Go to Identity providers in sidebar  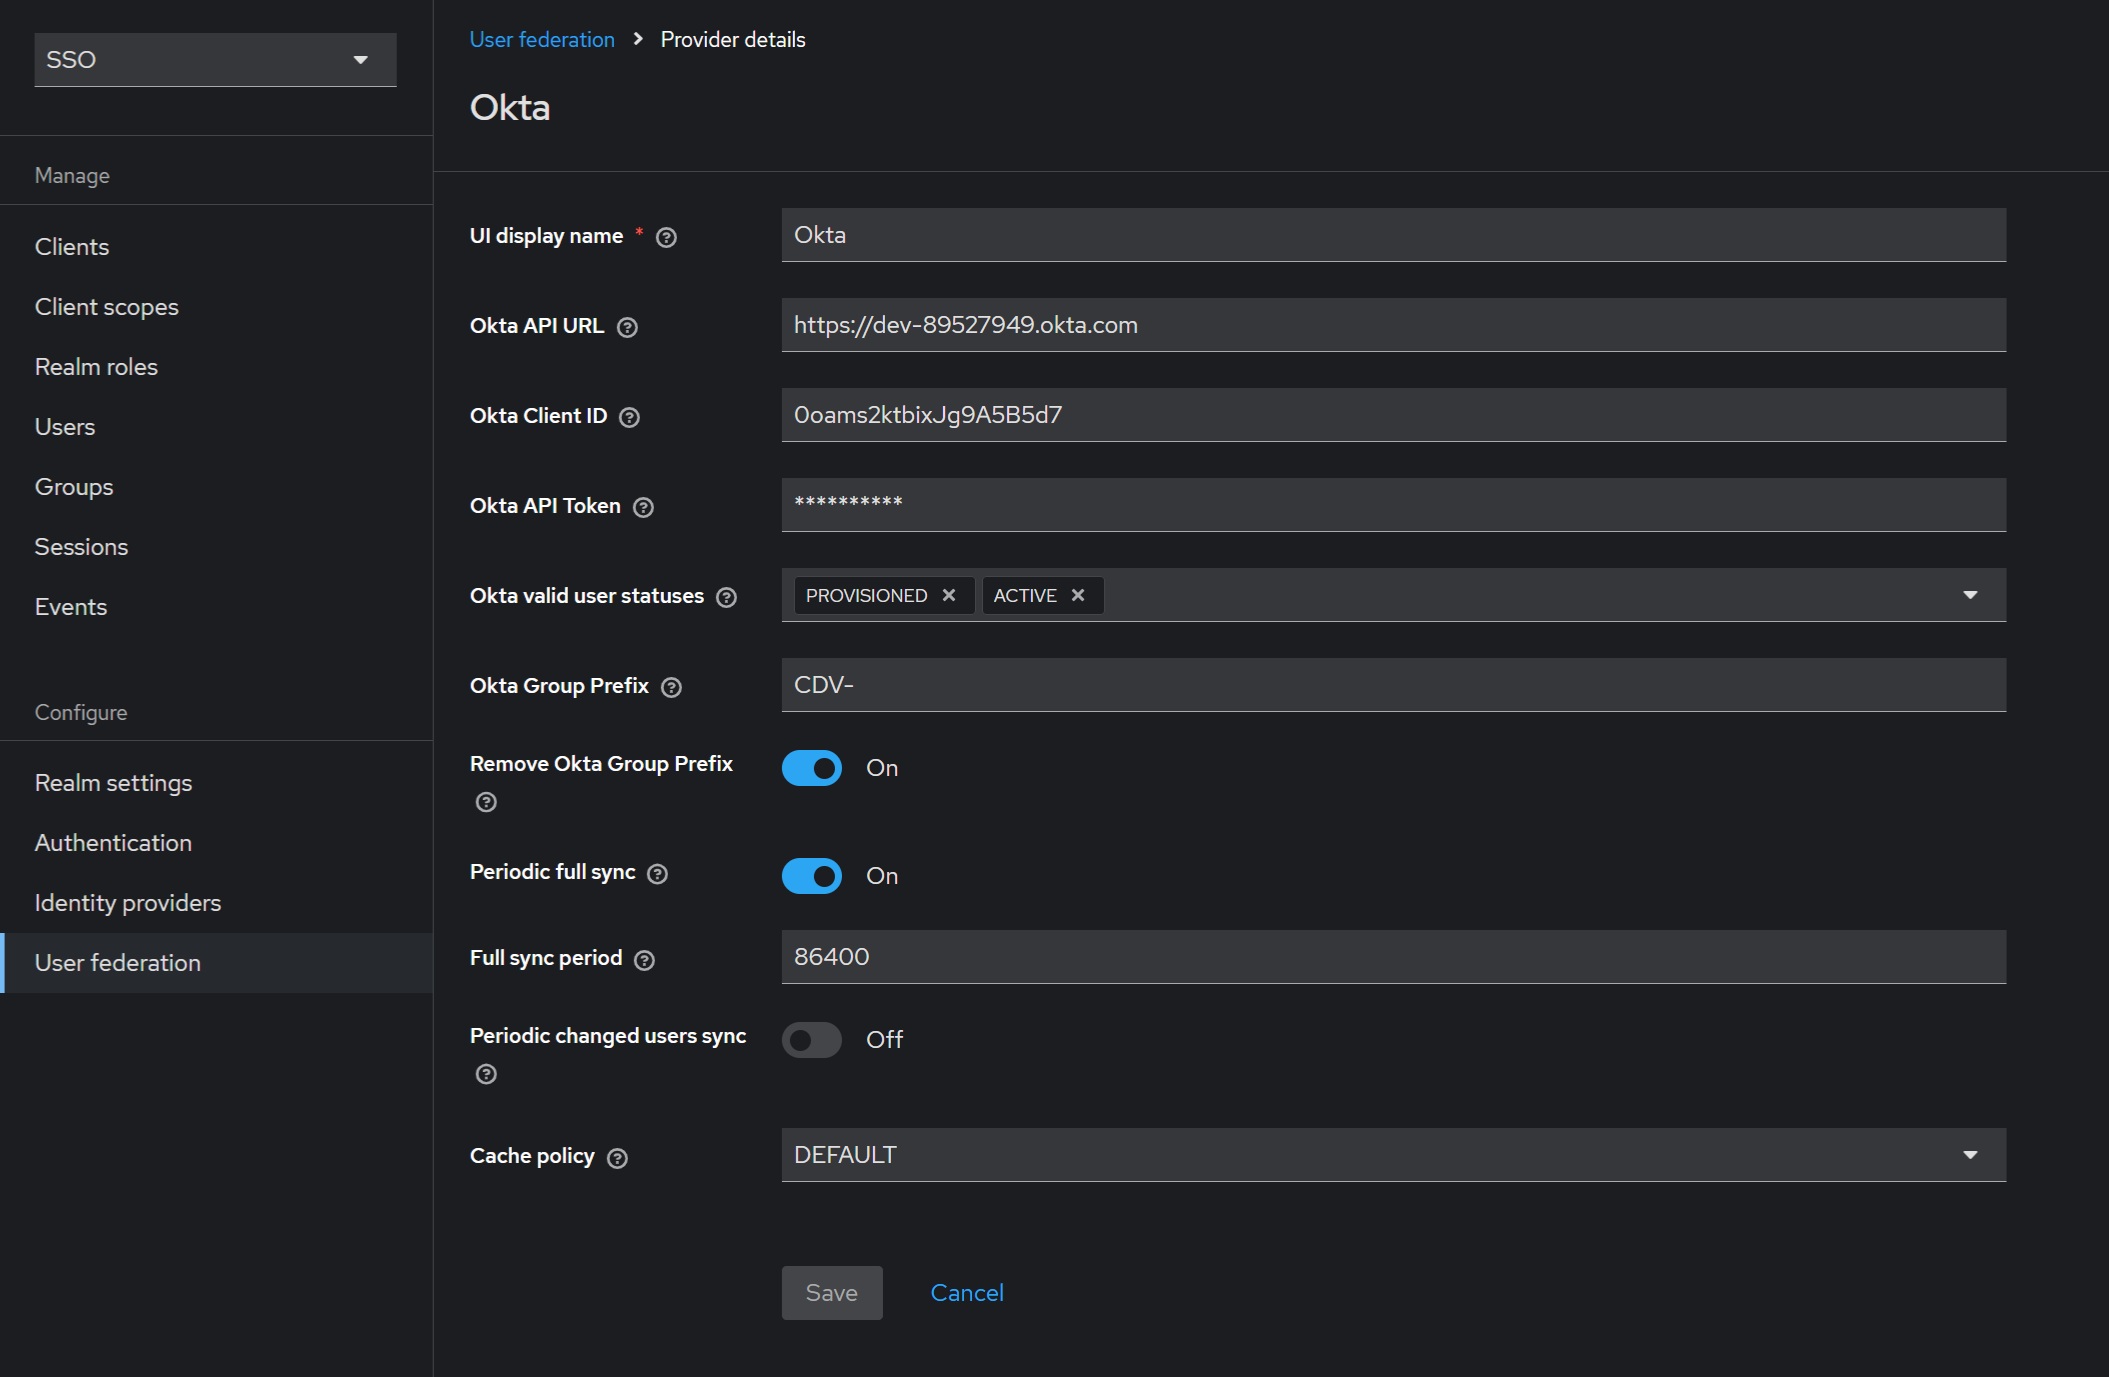(x=128, y=903)
